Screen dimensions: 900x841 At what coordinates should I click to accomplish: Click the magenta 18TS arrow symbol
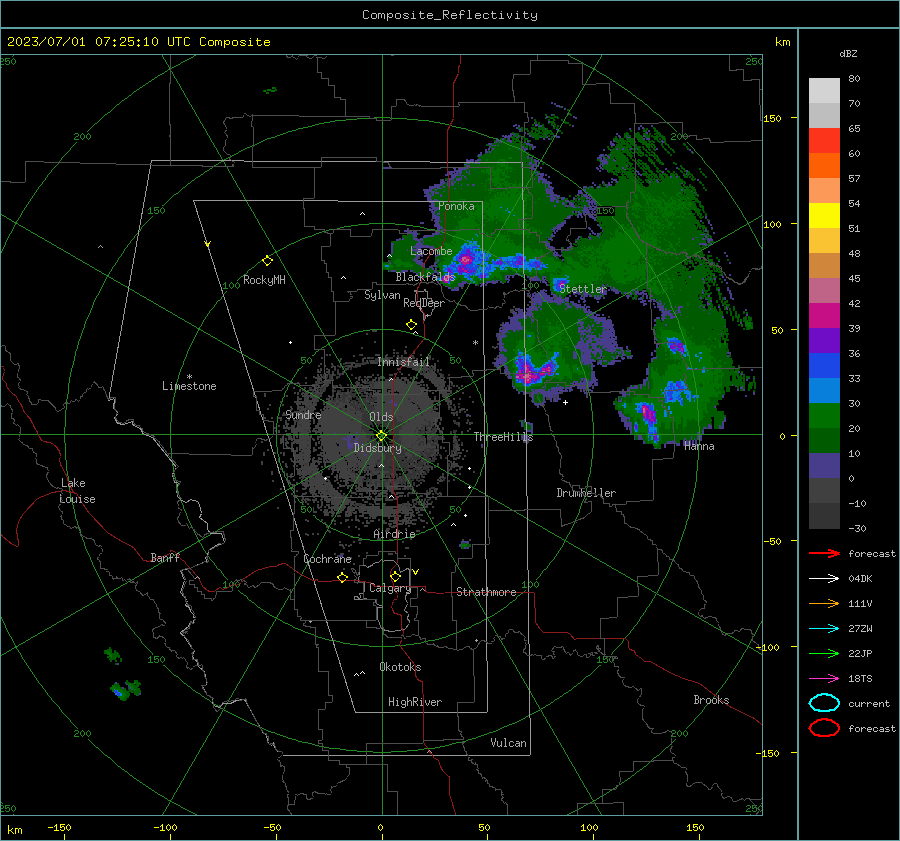tap(824, 679)
